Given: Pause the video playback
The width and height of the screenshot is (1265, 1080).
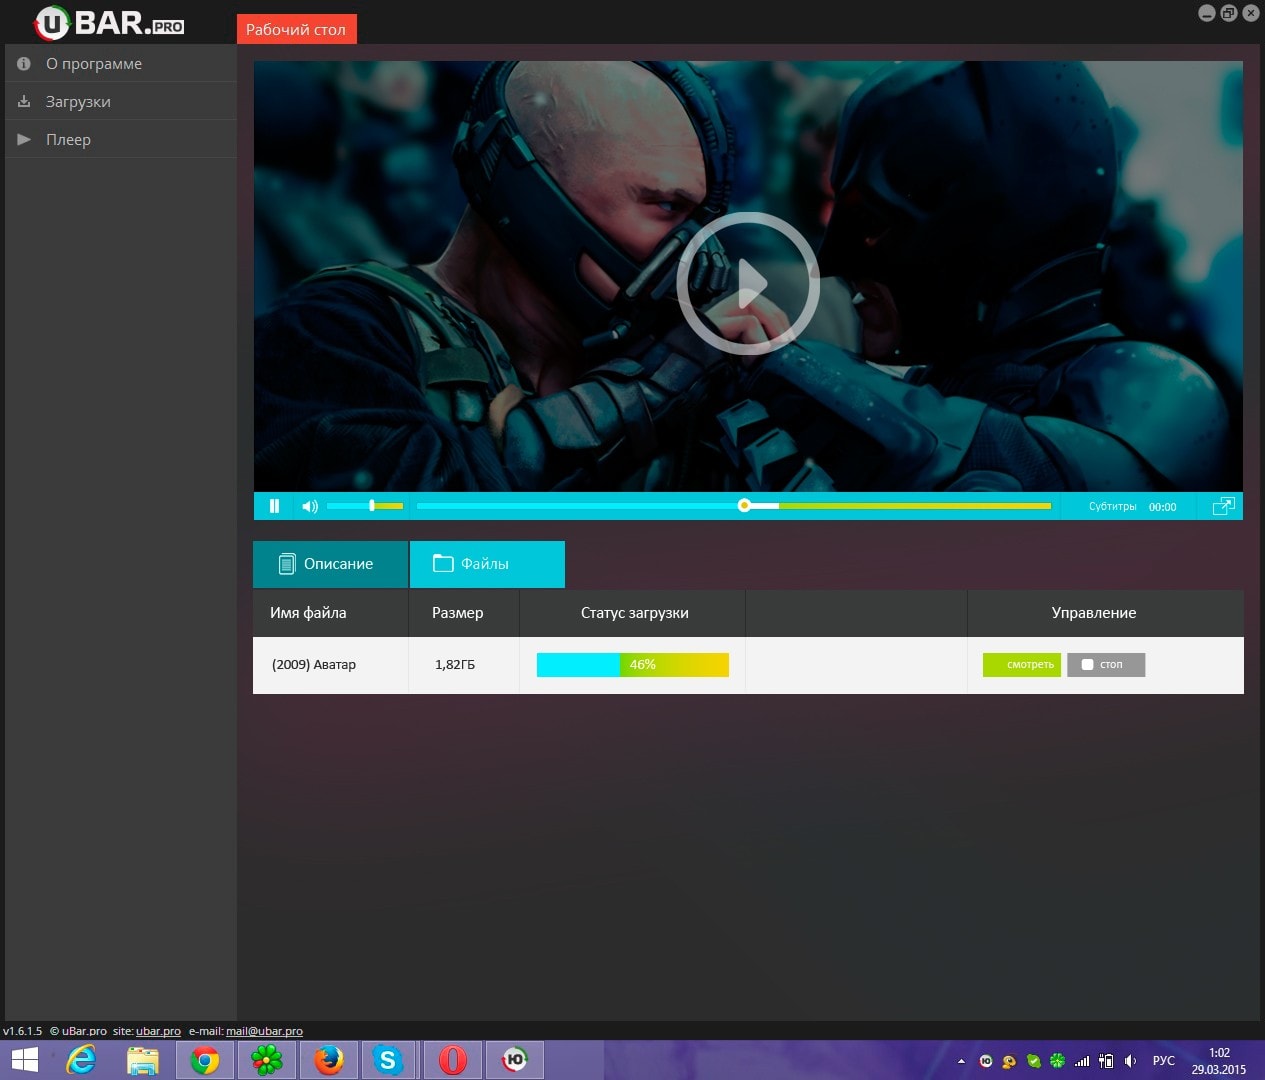Looking at the screenshot, I should click(274, 506).
